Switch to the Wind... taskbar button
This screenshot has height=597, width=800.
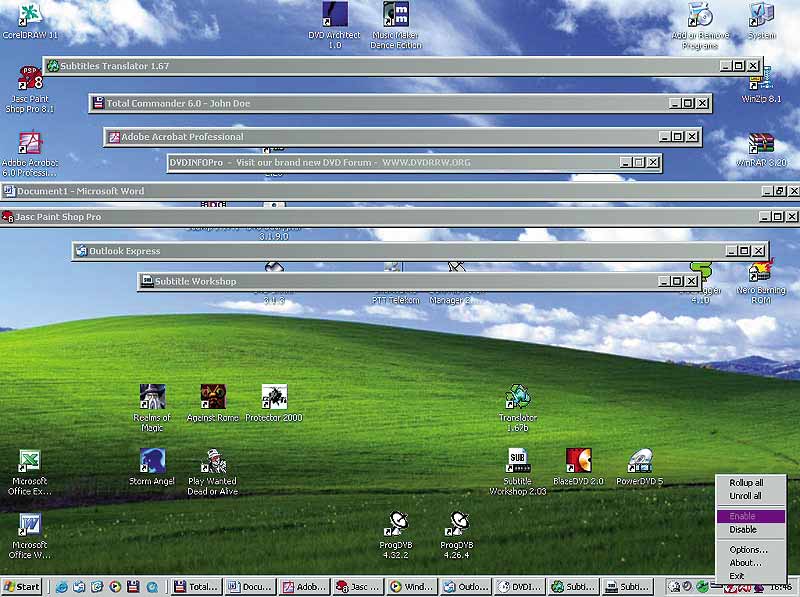coord(413,587)
